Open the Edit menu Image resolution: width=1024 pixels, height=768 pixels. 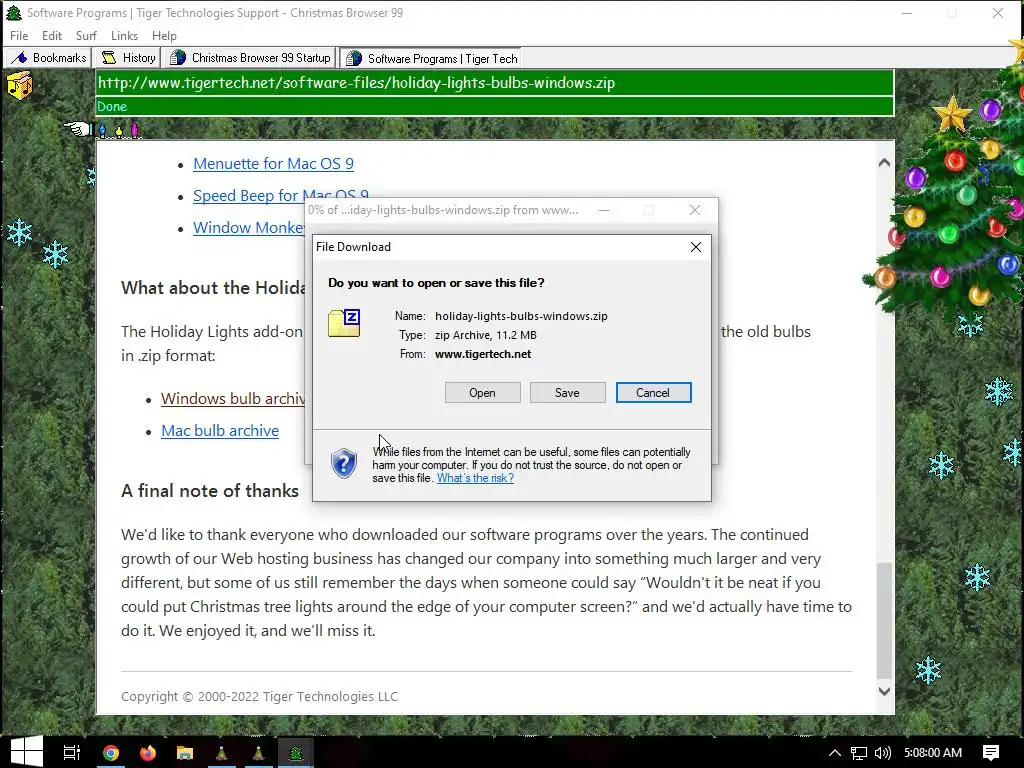pos(52,35)
